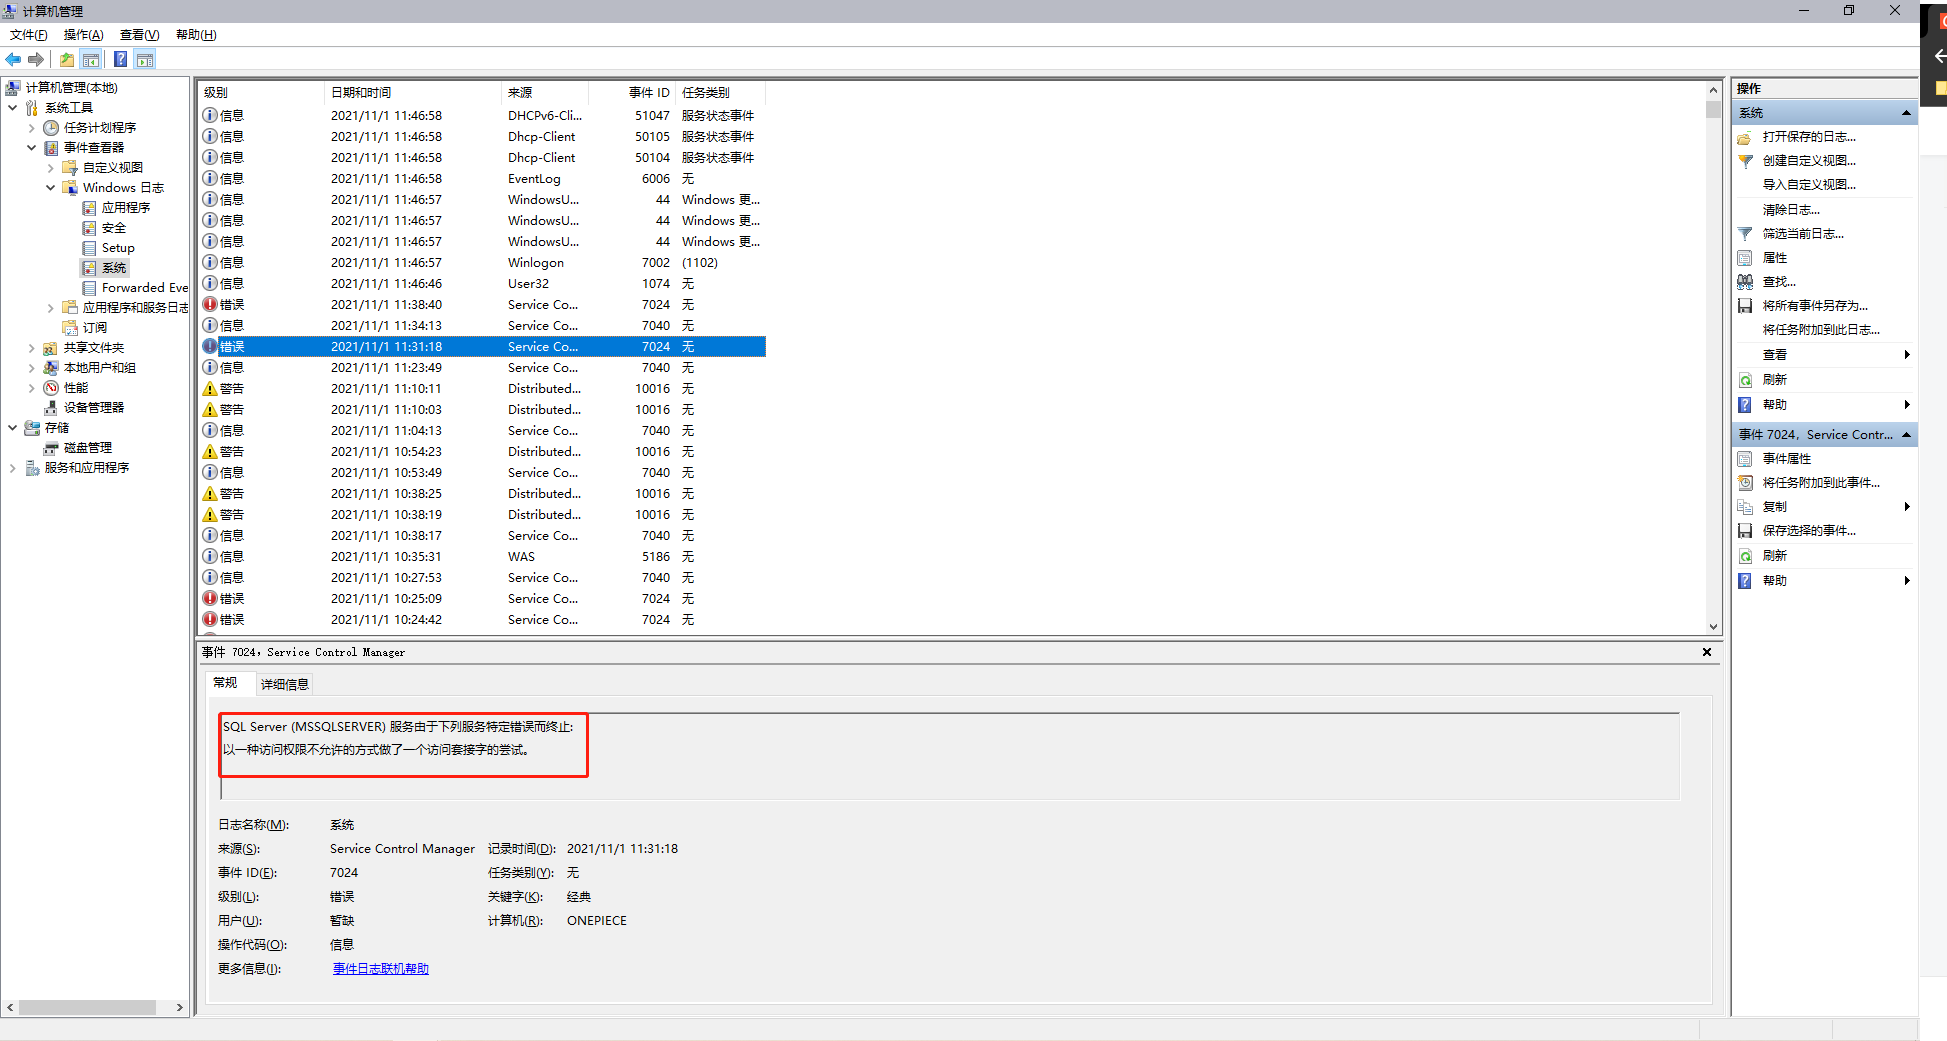This screenshot has width=1947, height=1041.
Task: Navigate back with the blue back arrow
Action: (x=13, y=59)
